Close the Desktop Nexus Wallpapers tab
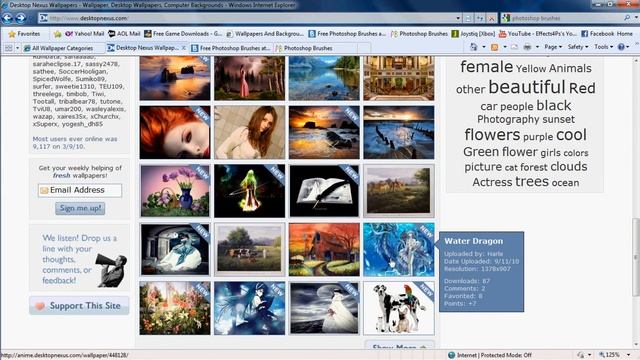This screenshot has width=640, height=360. (x=184, y=48)
